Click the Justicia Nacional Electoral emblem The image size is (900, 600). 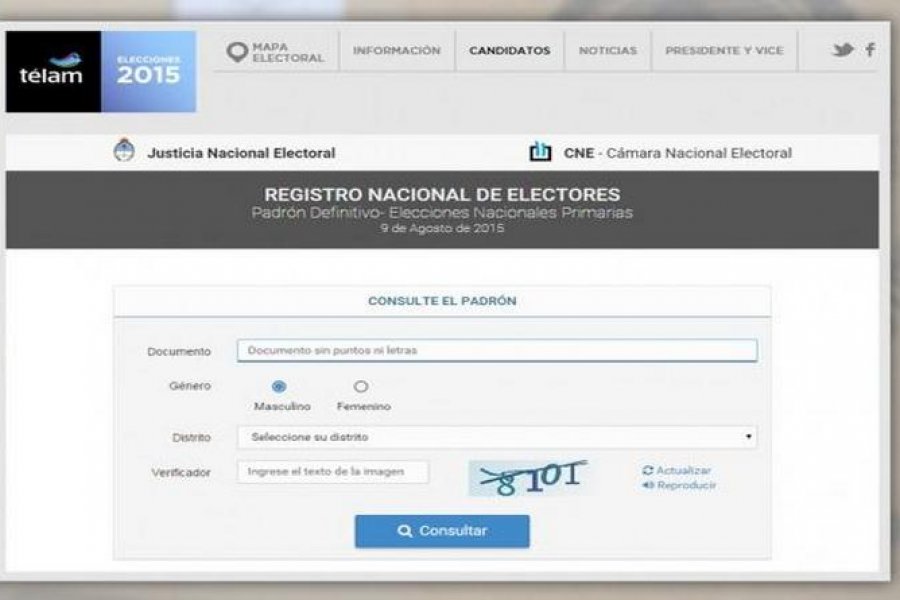[x=124, y=150]
